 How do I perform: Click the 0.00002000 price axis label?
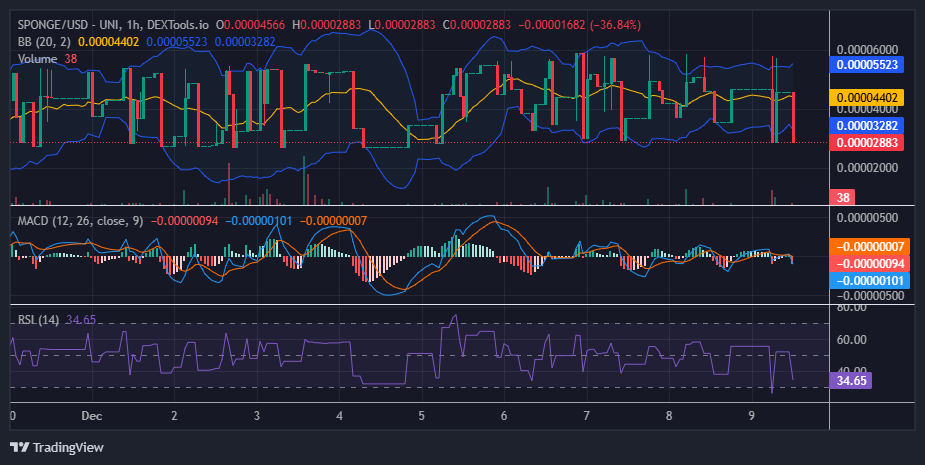click(867, 168)
